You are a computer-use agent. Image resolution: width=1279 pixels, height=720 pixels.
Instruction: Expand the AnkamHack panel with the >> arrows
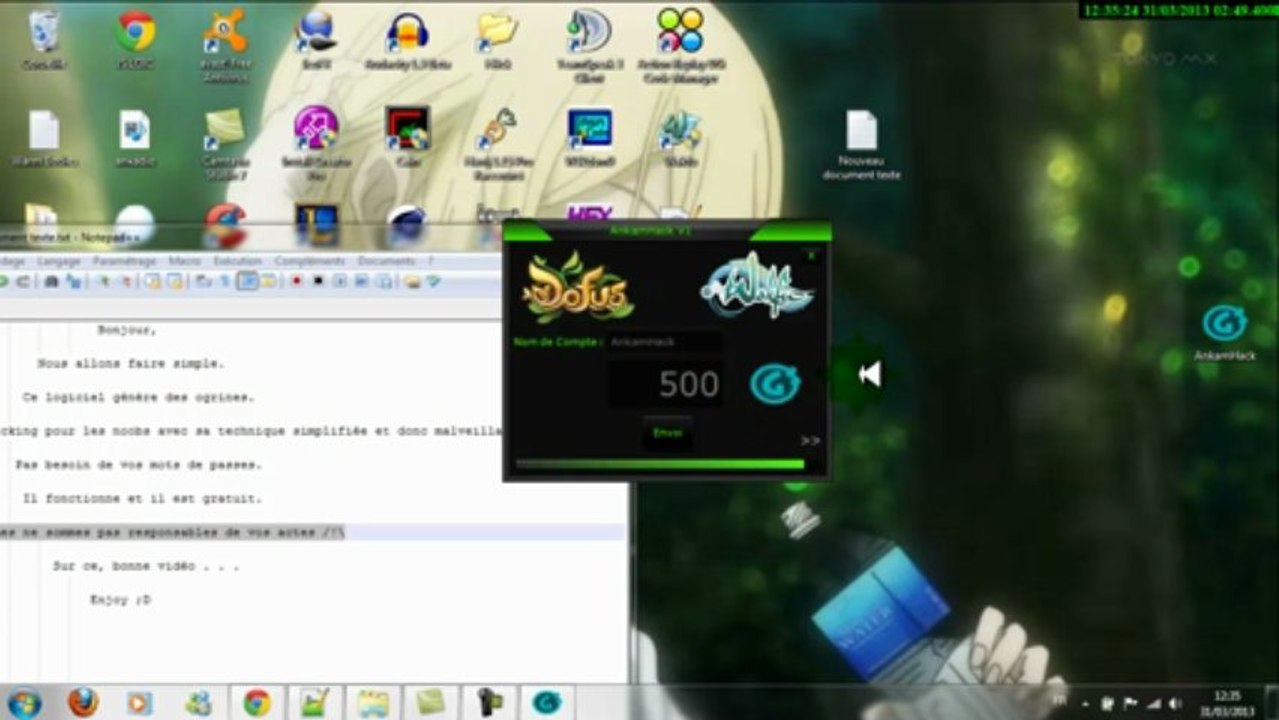tap(810, 440)
